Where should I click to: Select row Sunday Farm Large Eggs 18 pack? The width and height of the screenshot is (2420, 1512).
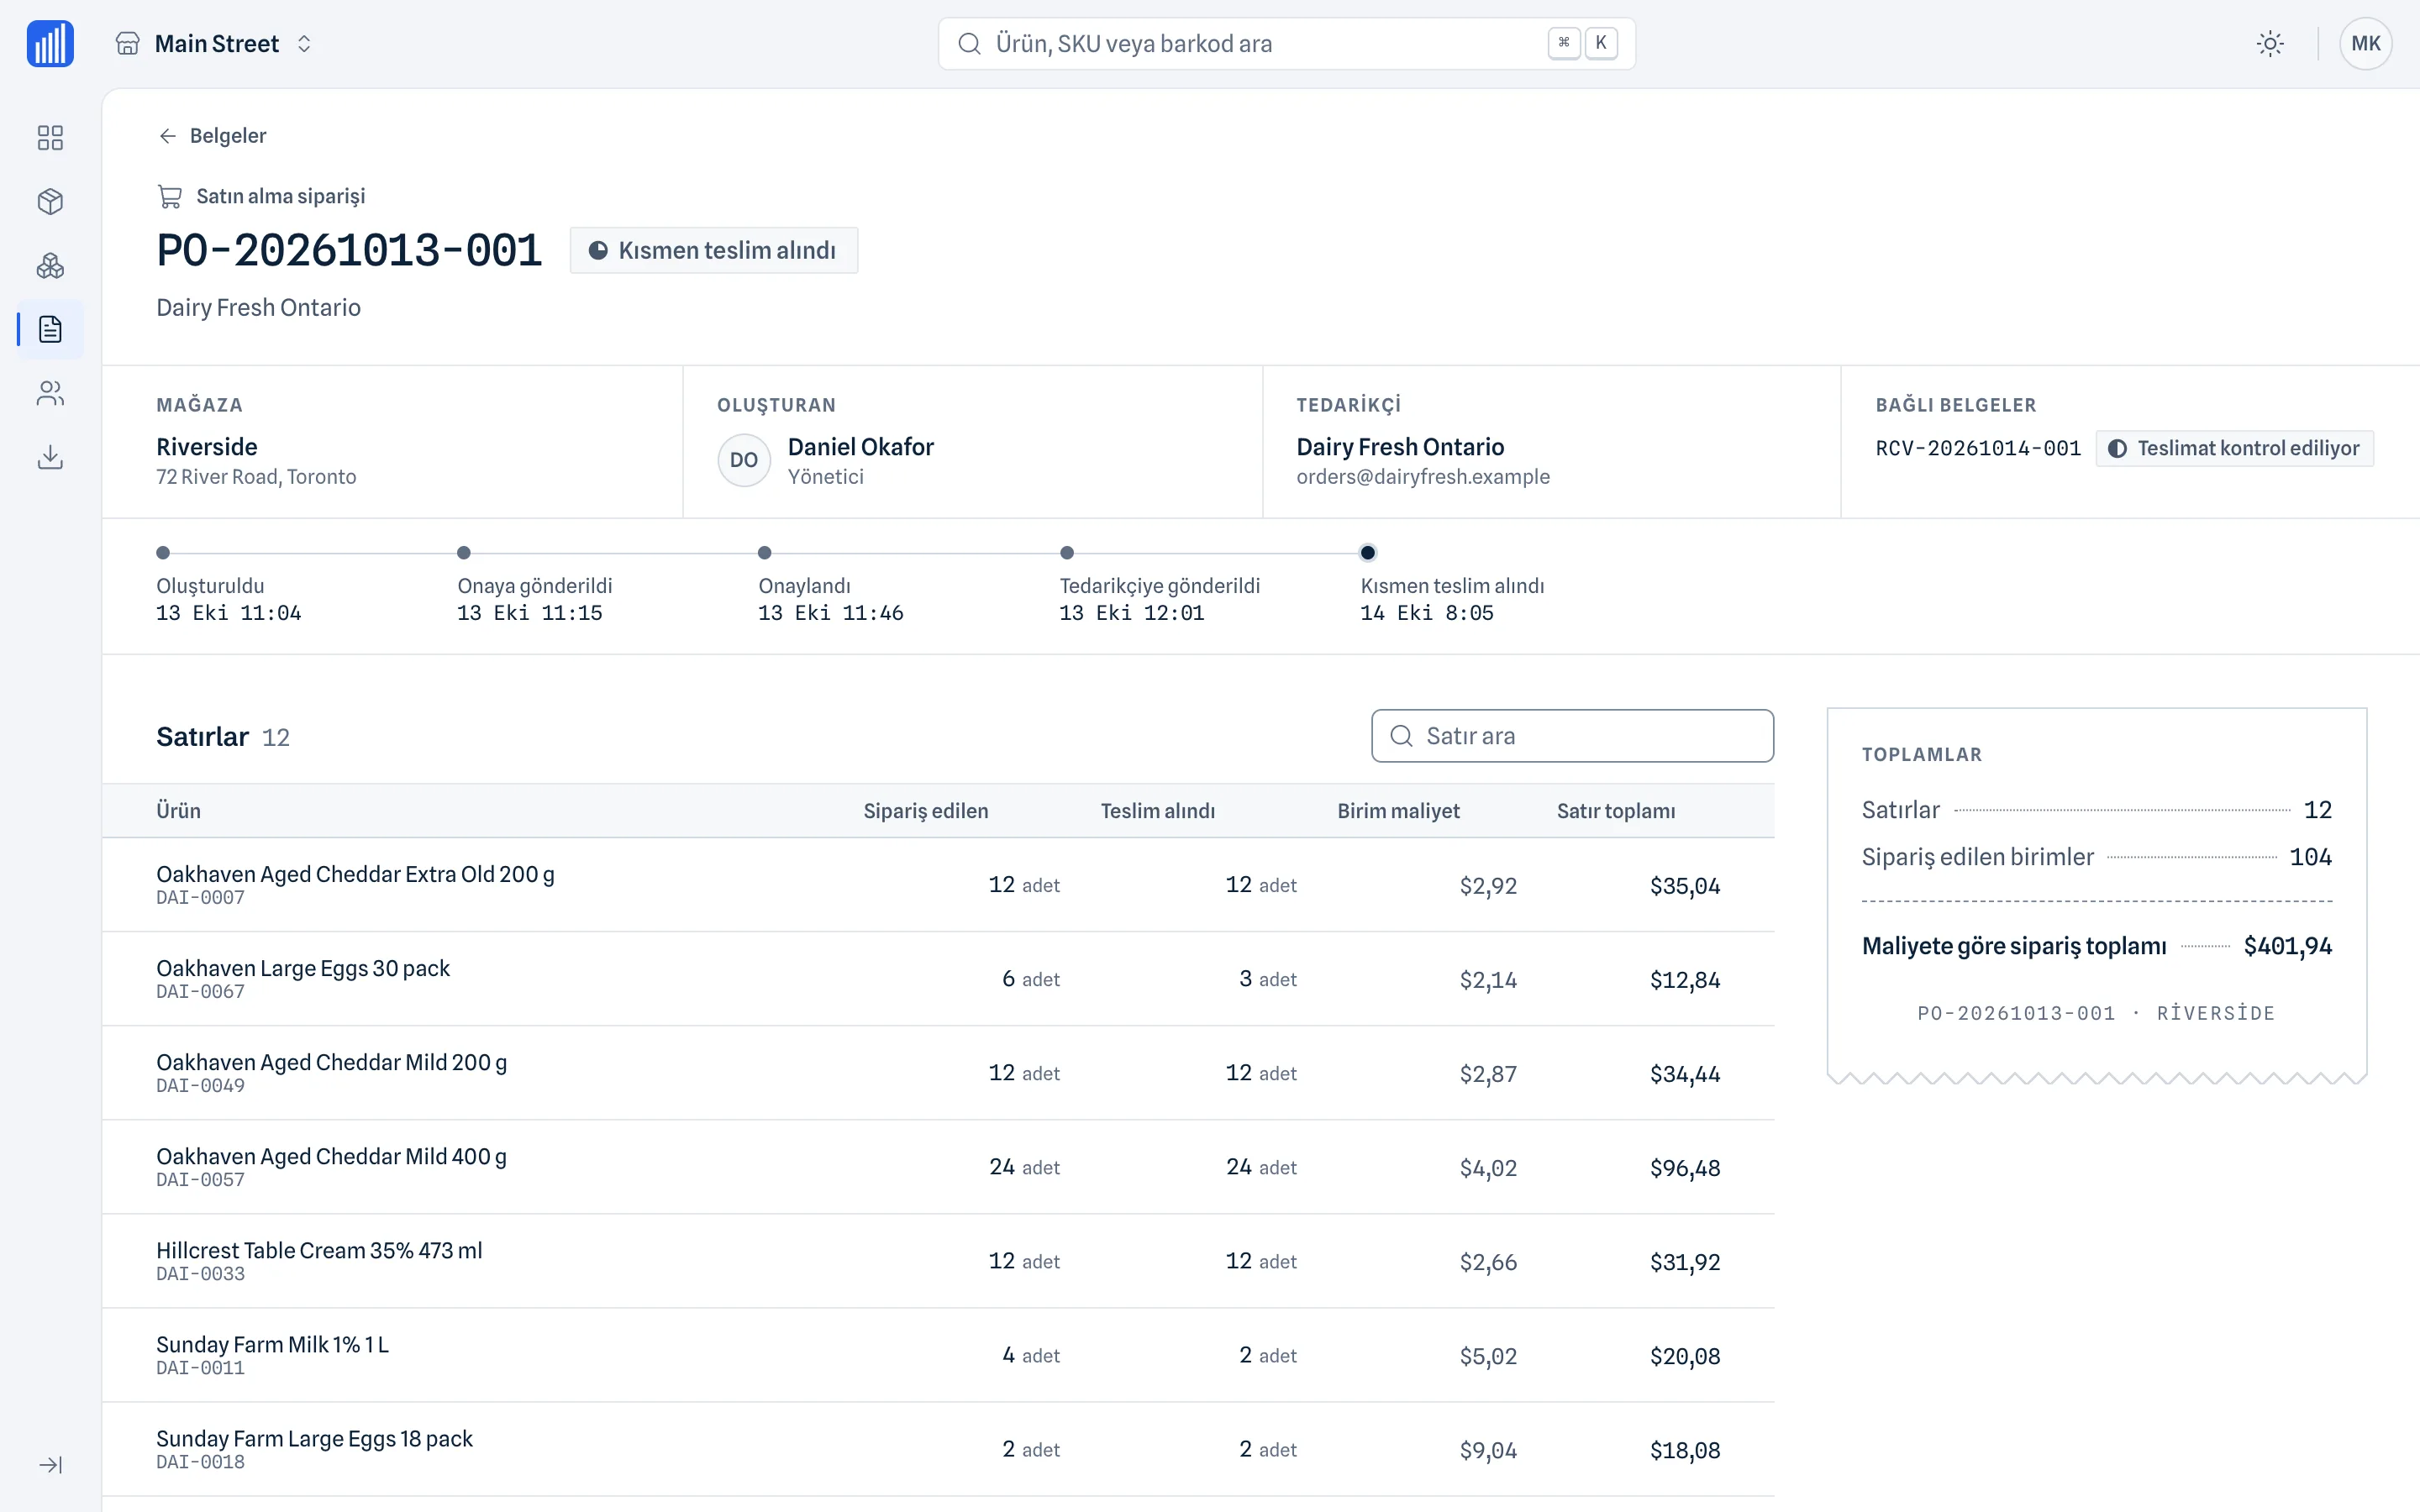938,1449
